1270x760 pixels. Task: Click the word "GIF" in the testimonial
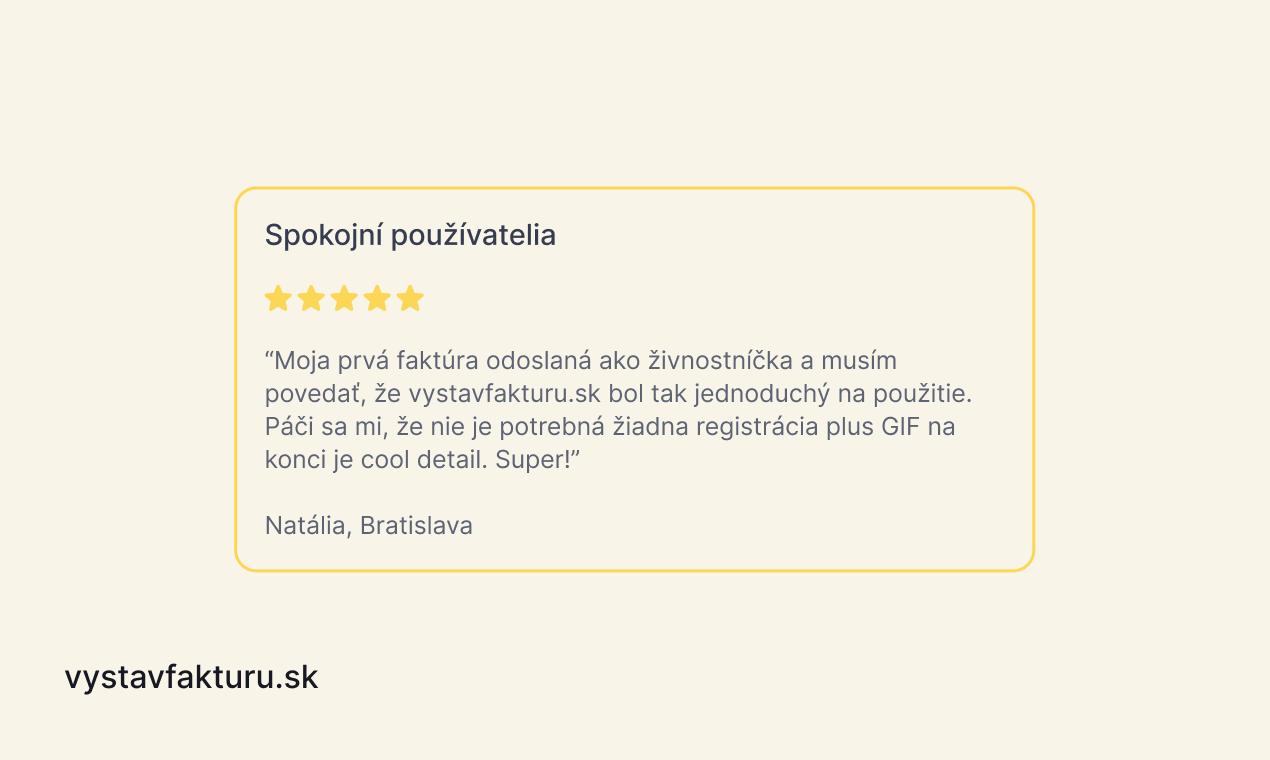(900, 427)
